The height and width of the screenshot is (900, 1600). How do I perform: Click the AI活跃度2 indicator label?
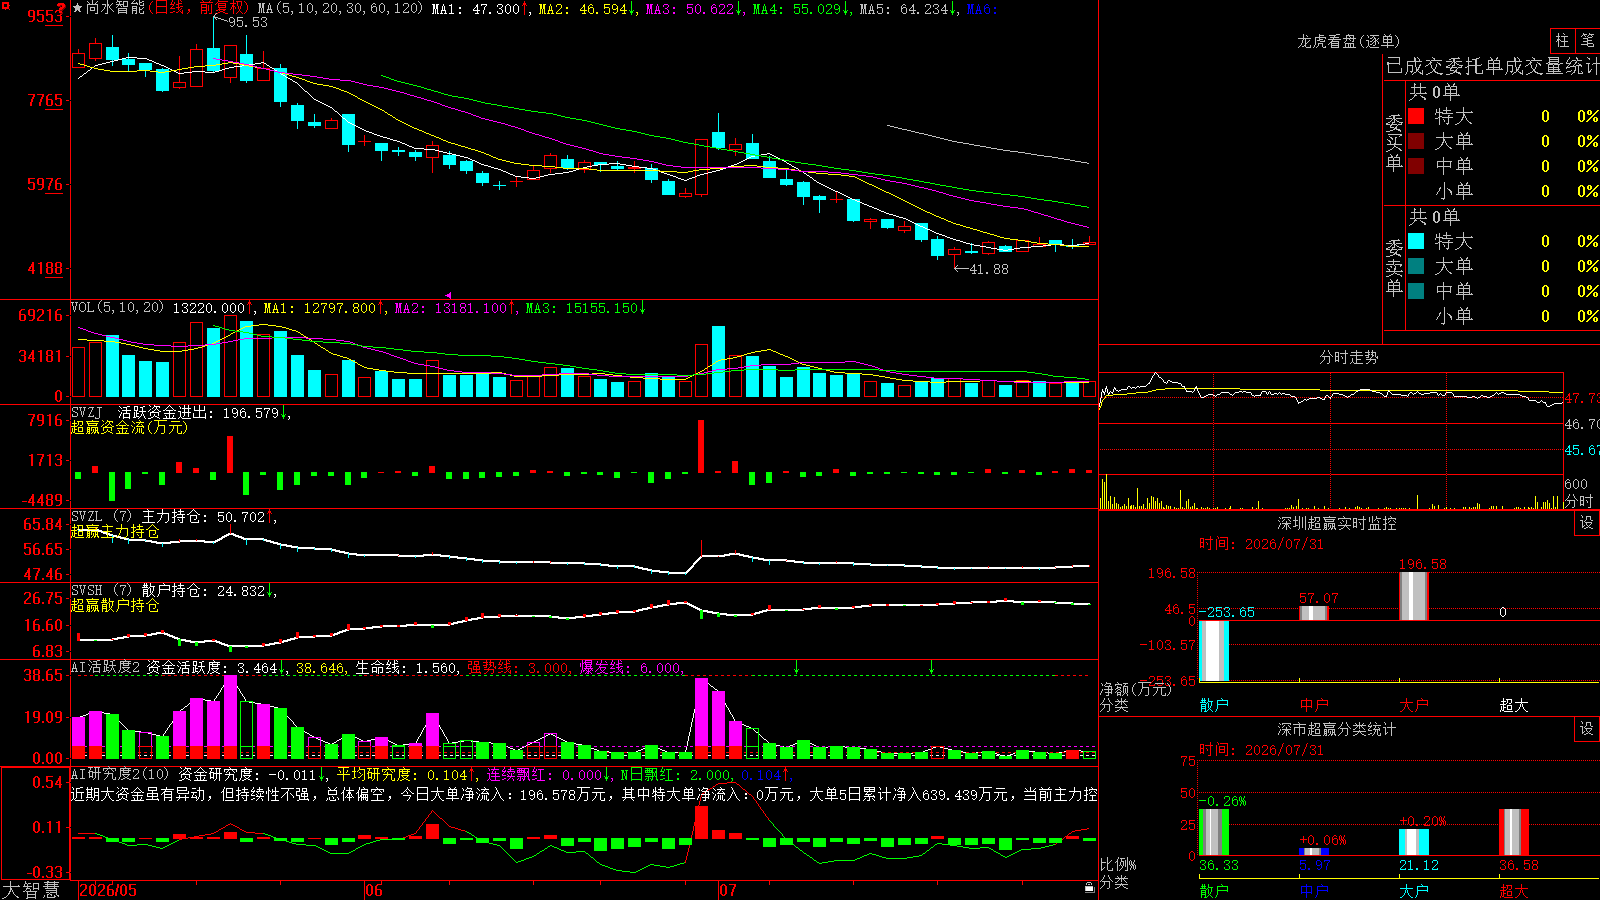coord(105,667)
